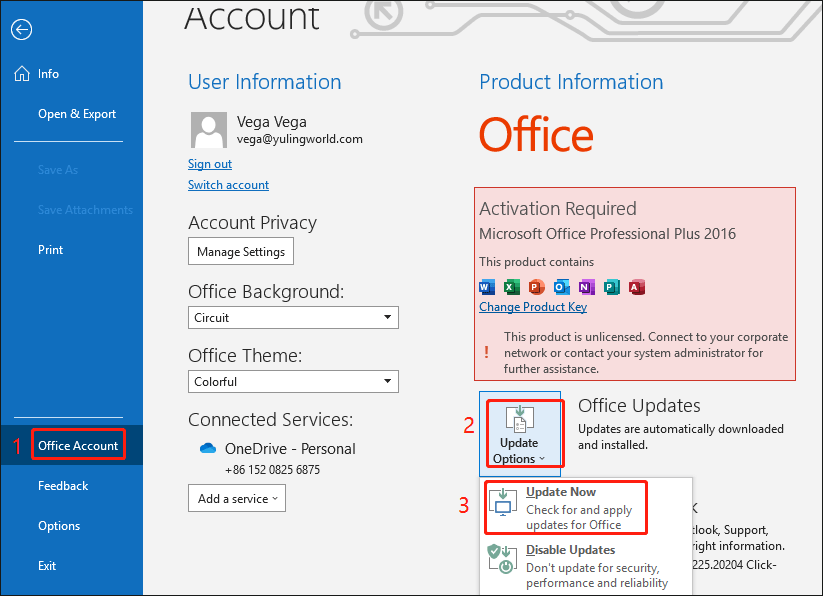Click Exit in the sidebar
This screenshot has width=823, height=596.
click(47, 566)
